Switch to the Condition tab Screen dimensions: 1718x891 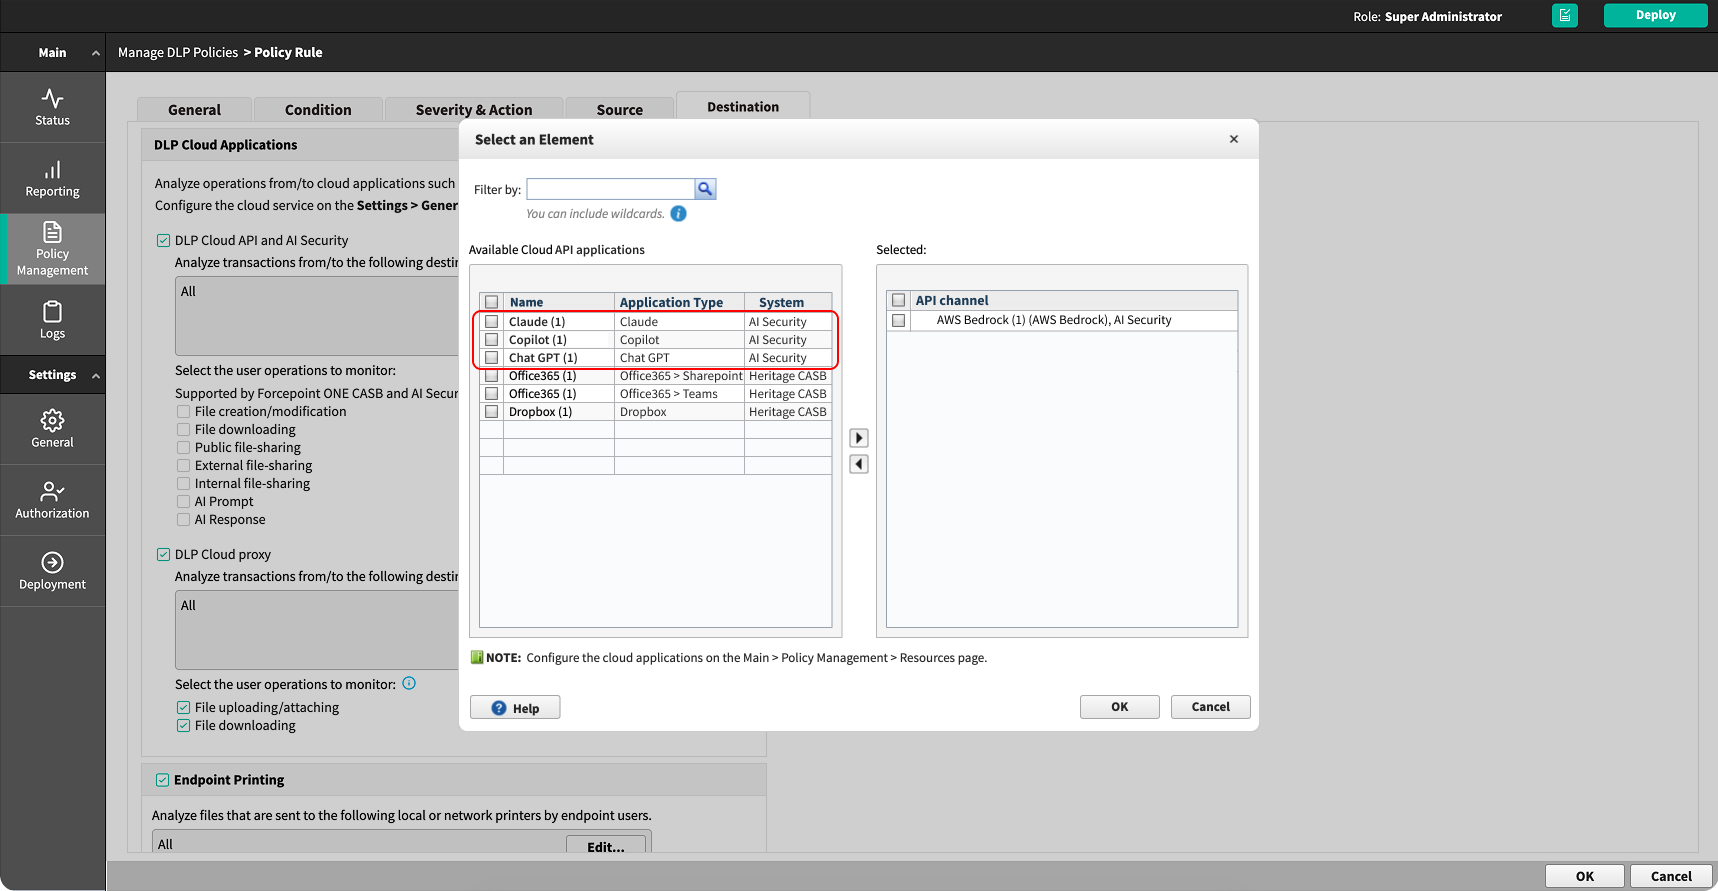click(318, 110)
